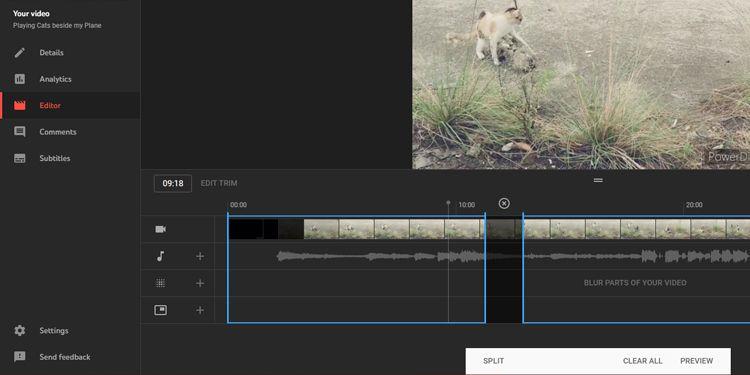This screenshot has height=375, width=750.
Task: Click the 10:00 timeline ruler label
Action: (467, 205)
